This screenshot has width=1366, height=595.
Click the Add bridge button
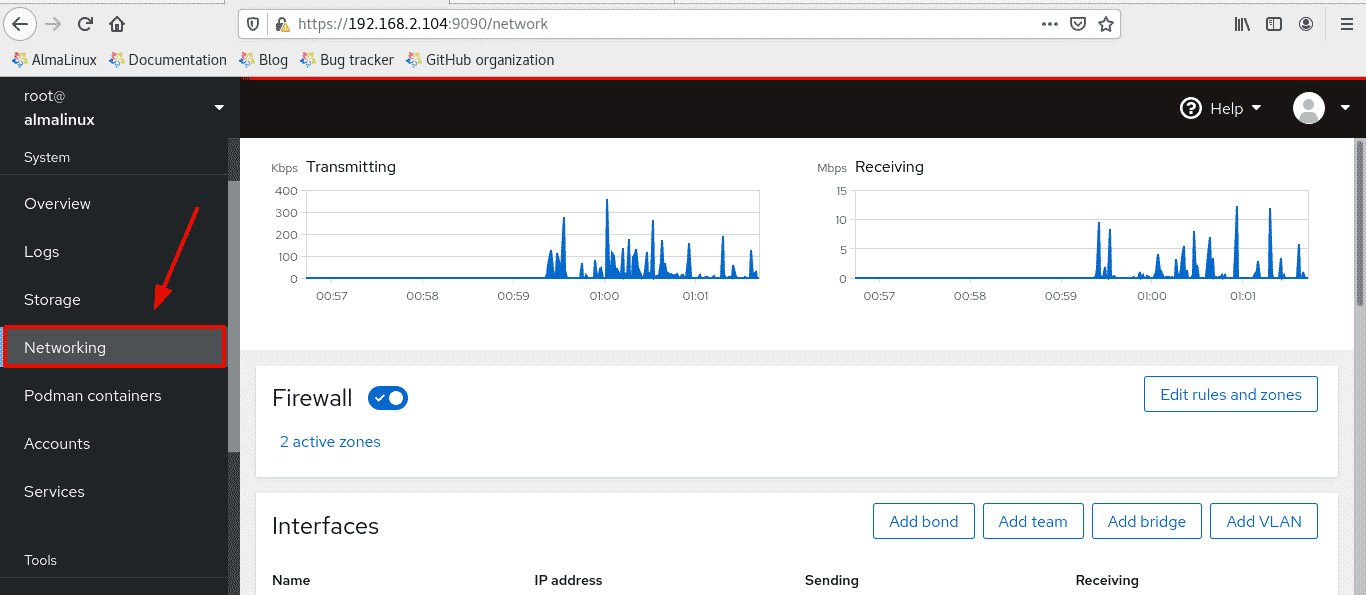pos(1146,521)
